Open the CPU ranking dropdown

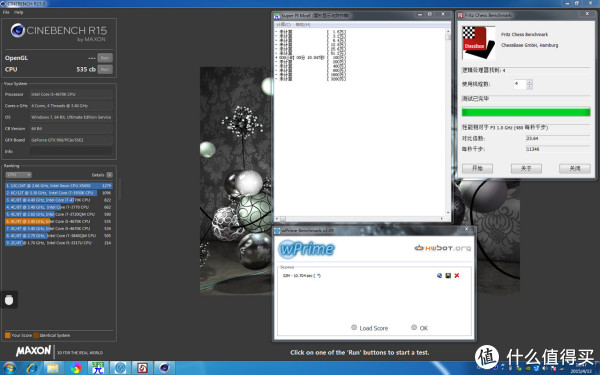click(18, 175)
